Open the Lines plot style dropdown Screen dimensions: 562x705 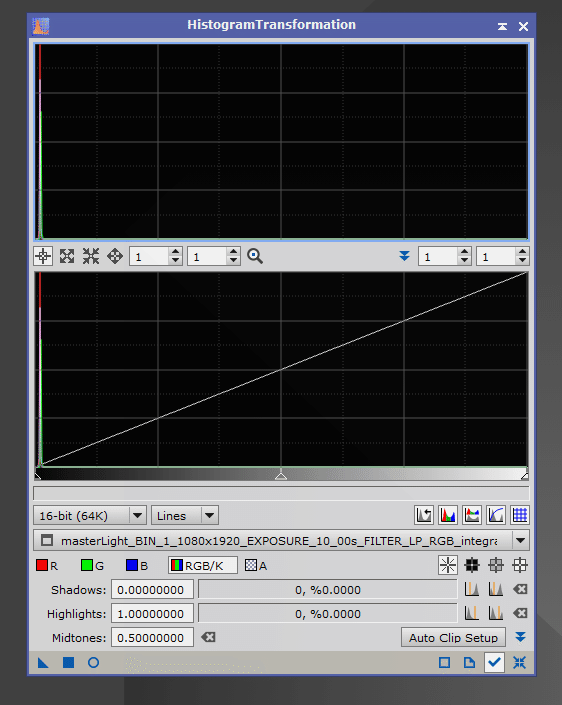click(x=185, y=515)
